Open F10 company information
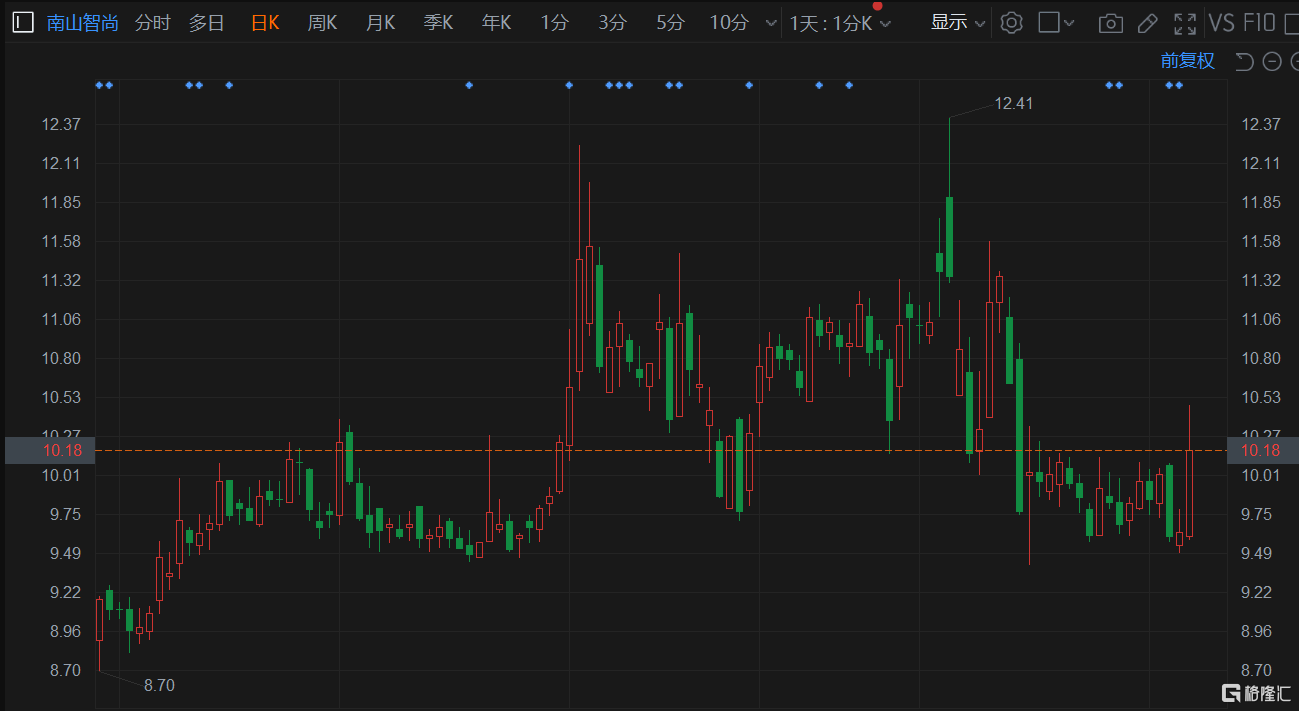 1261,23
